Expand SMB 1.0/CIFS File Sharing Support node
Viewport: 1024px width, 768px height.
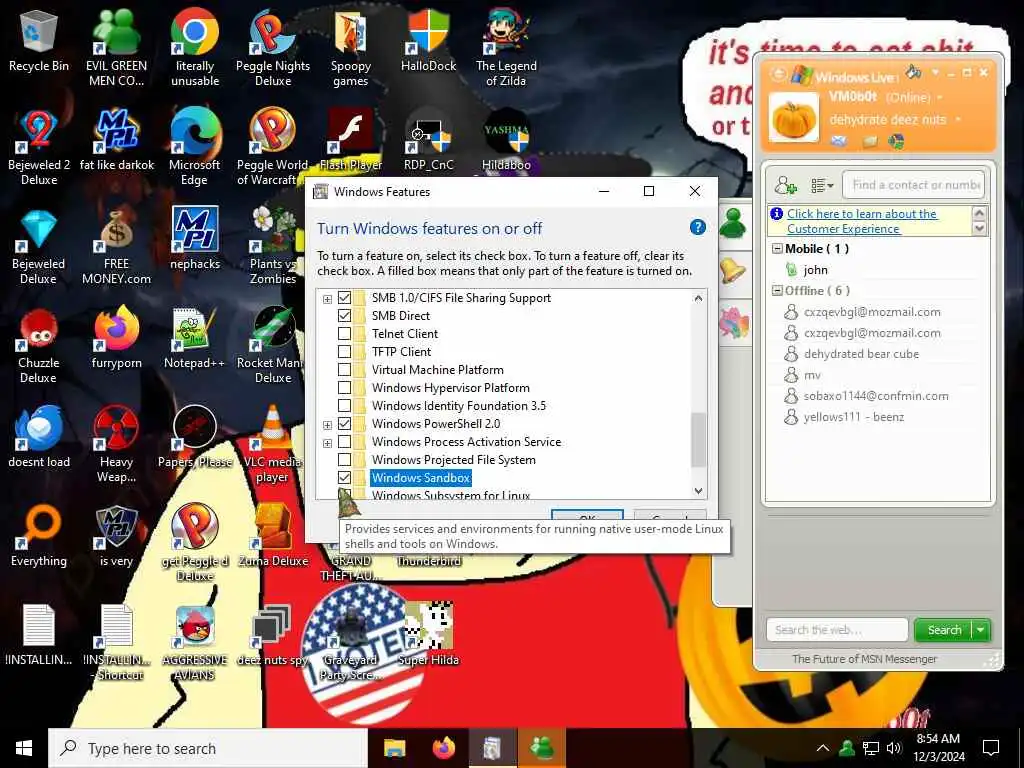point(327,299)
